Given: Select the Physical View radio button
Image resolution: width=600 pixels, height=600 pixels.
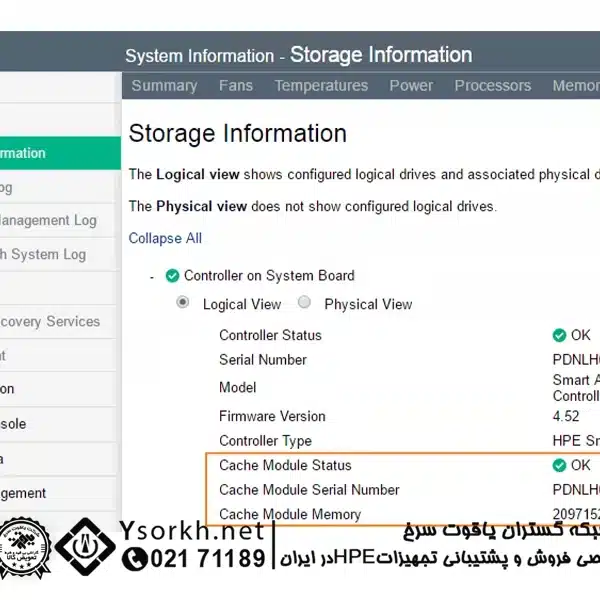Looking at the screenshot, I should [304, 303].
